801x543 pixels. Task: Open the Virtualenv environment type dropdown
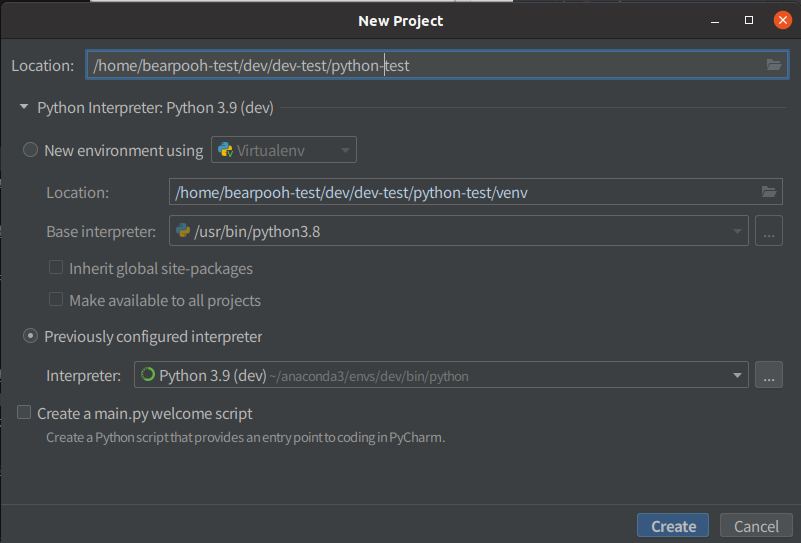pos(344,151)
